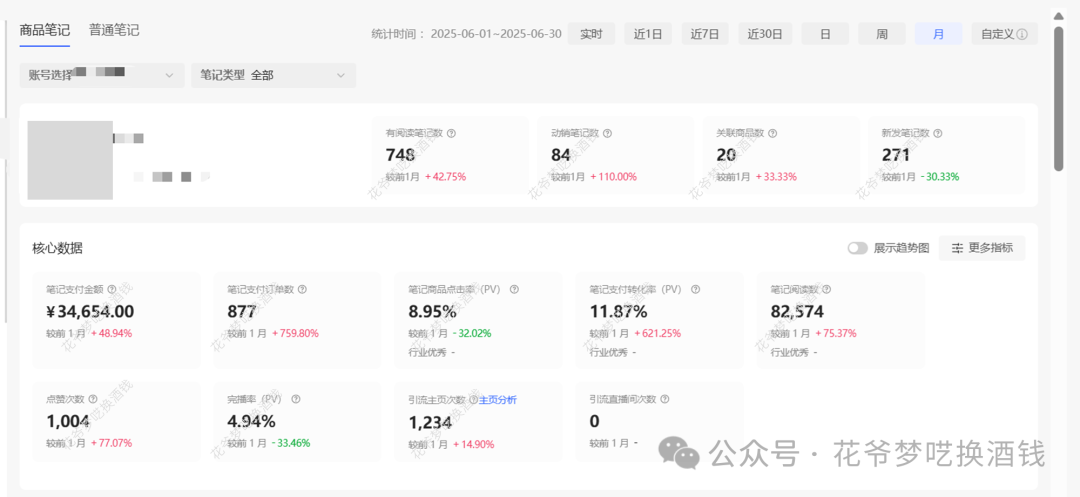This screenshot has width=1080, height=497.
Task: Click help icon next to 笔记支付订单数
Action: point(302,290)
